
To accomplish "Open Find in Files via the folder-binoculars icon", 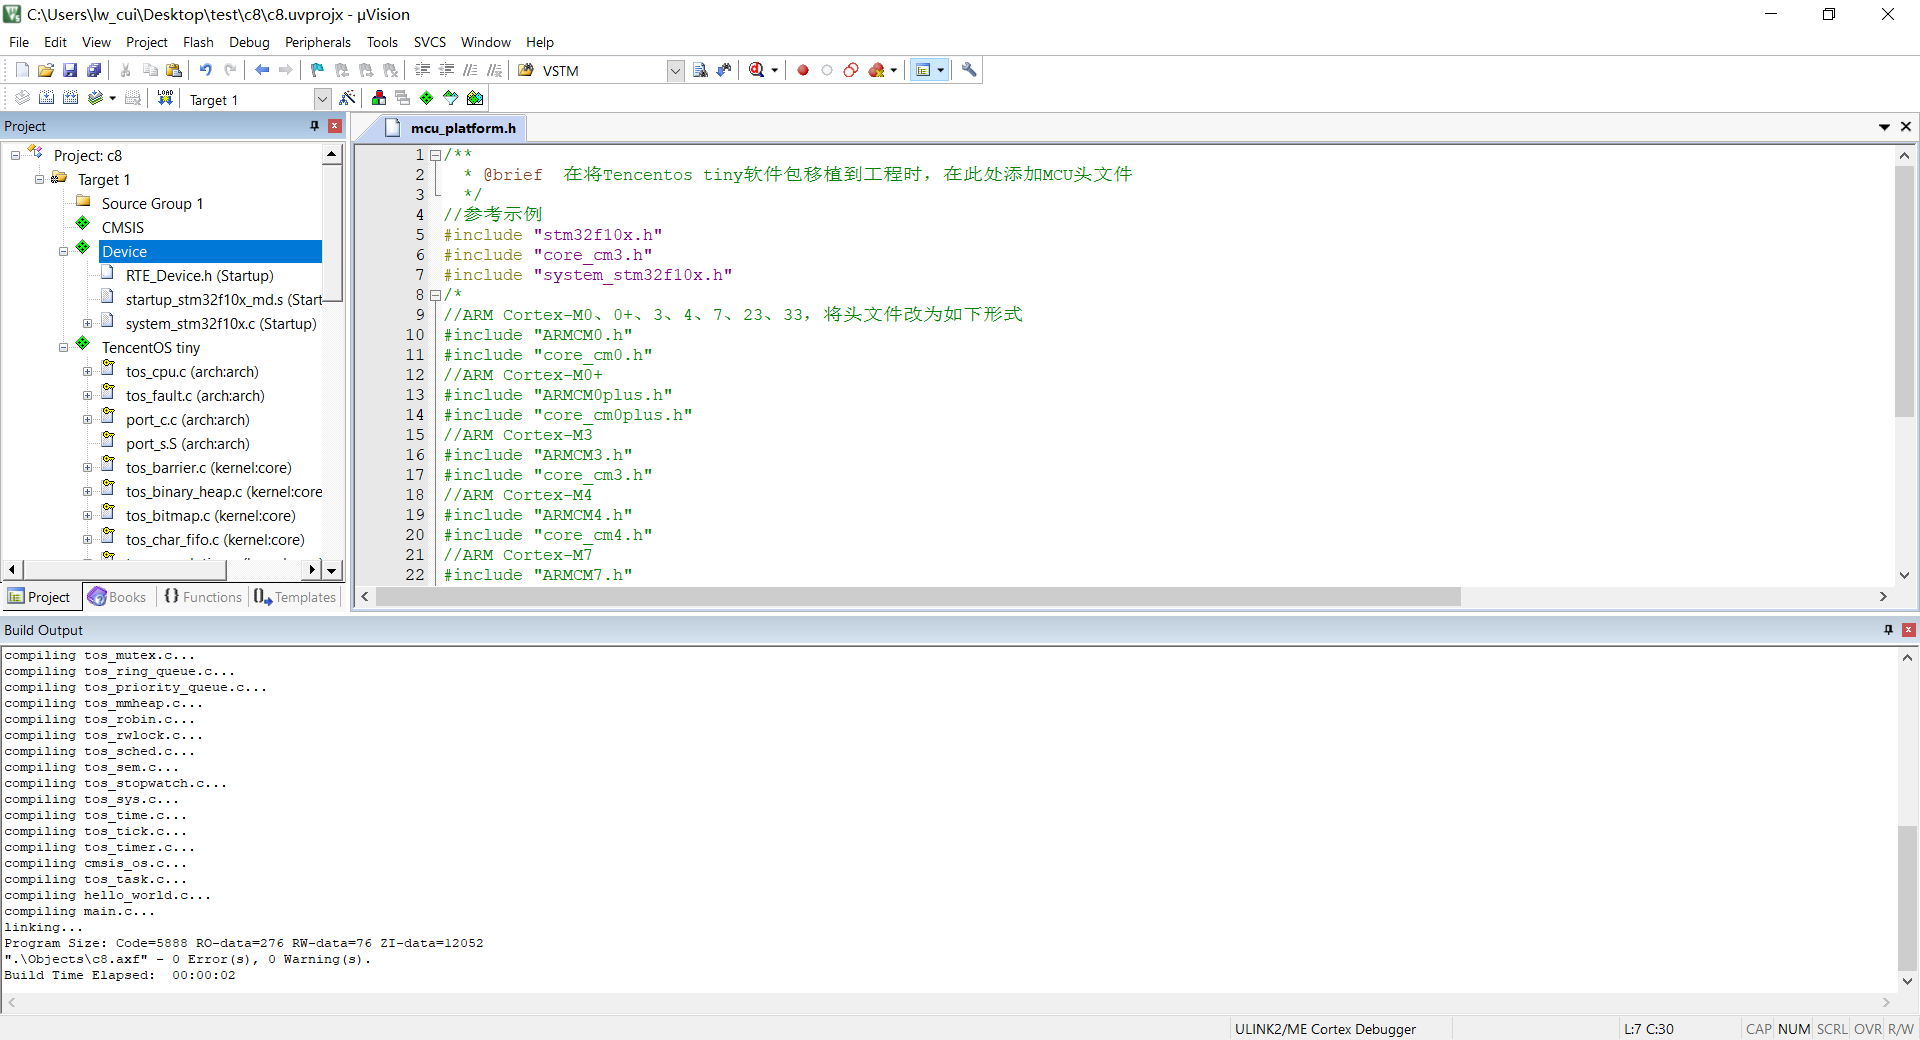I will pos(526,70).
